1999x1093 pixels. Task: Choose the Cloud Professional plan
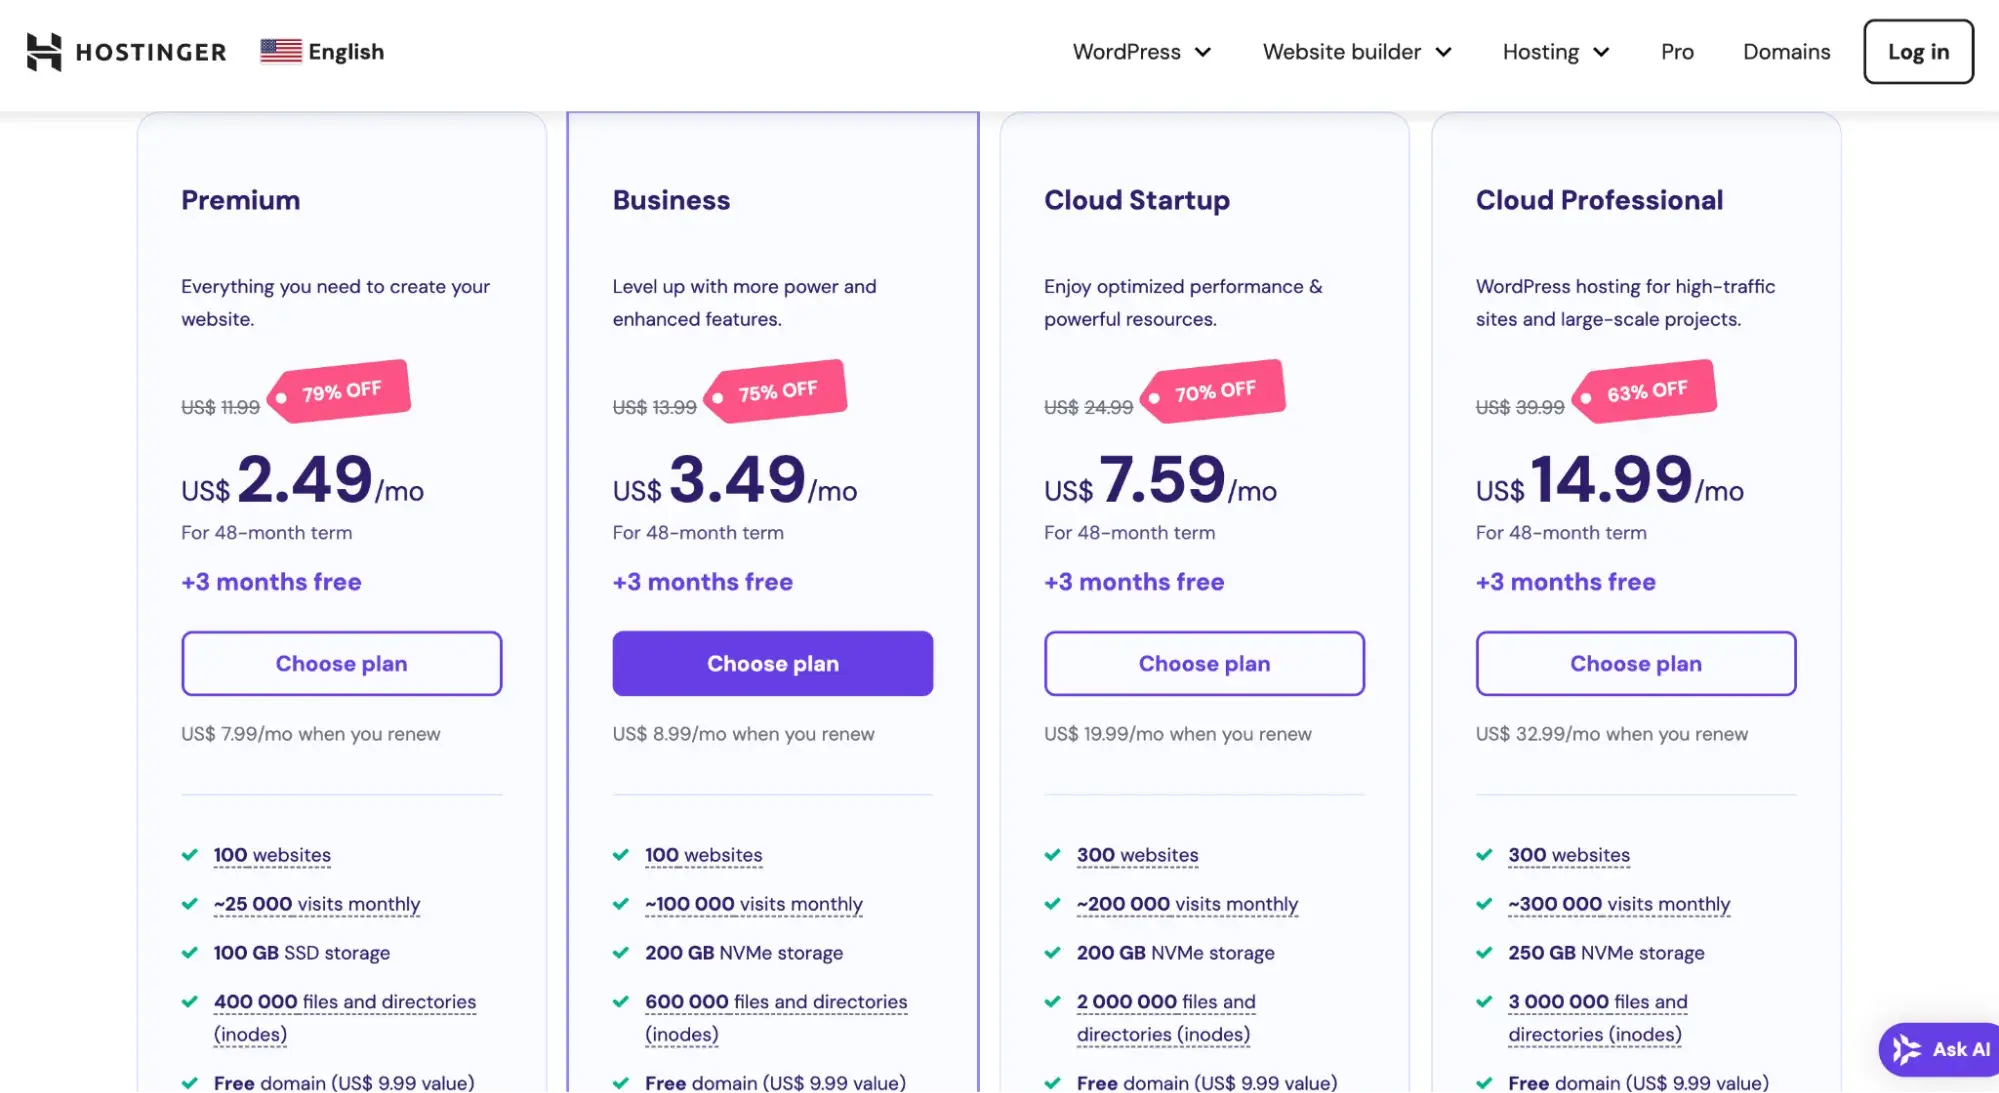1636,664
